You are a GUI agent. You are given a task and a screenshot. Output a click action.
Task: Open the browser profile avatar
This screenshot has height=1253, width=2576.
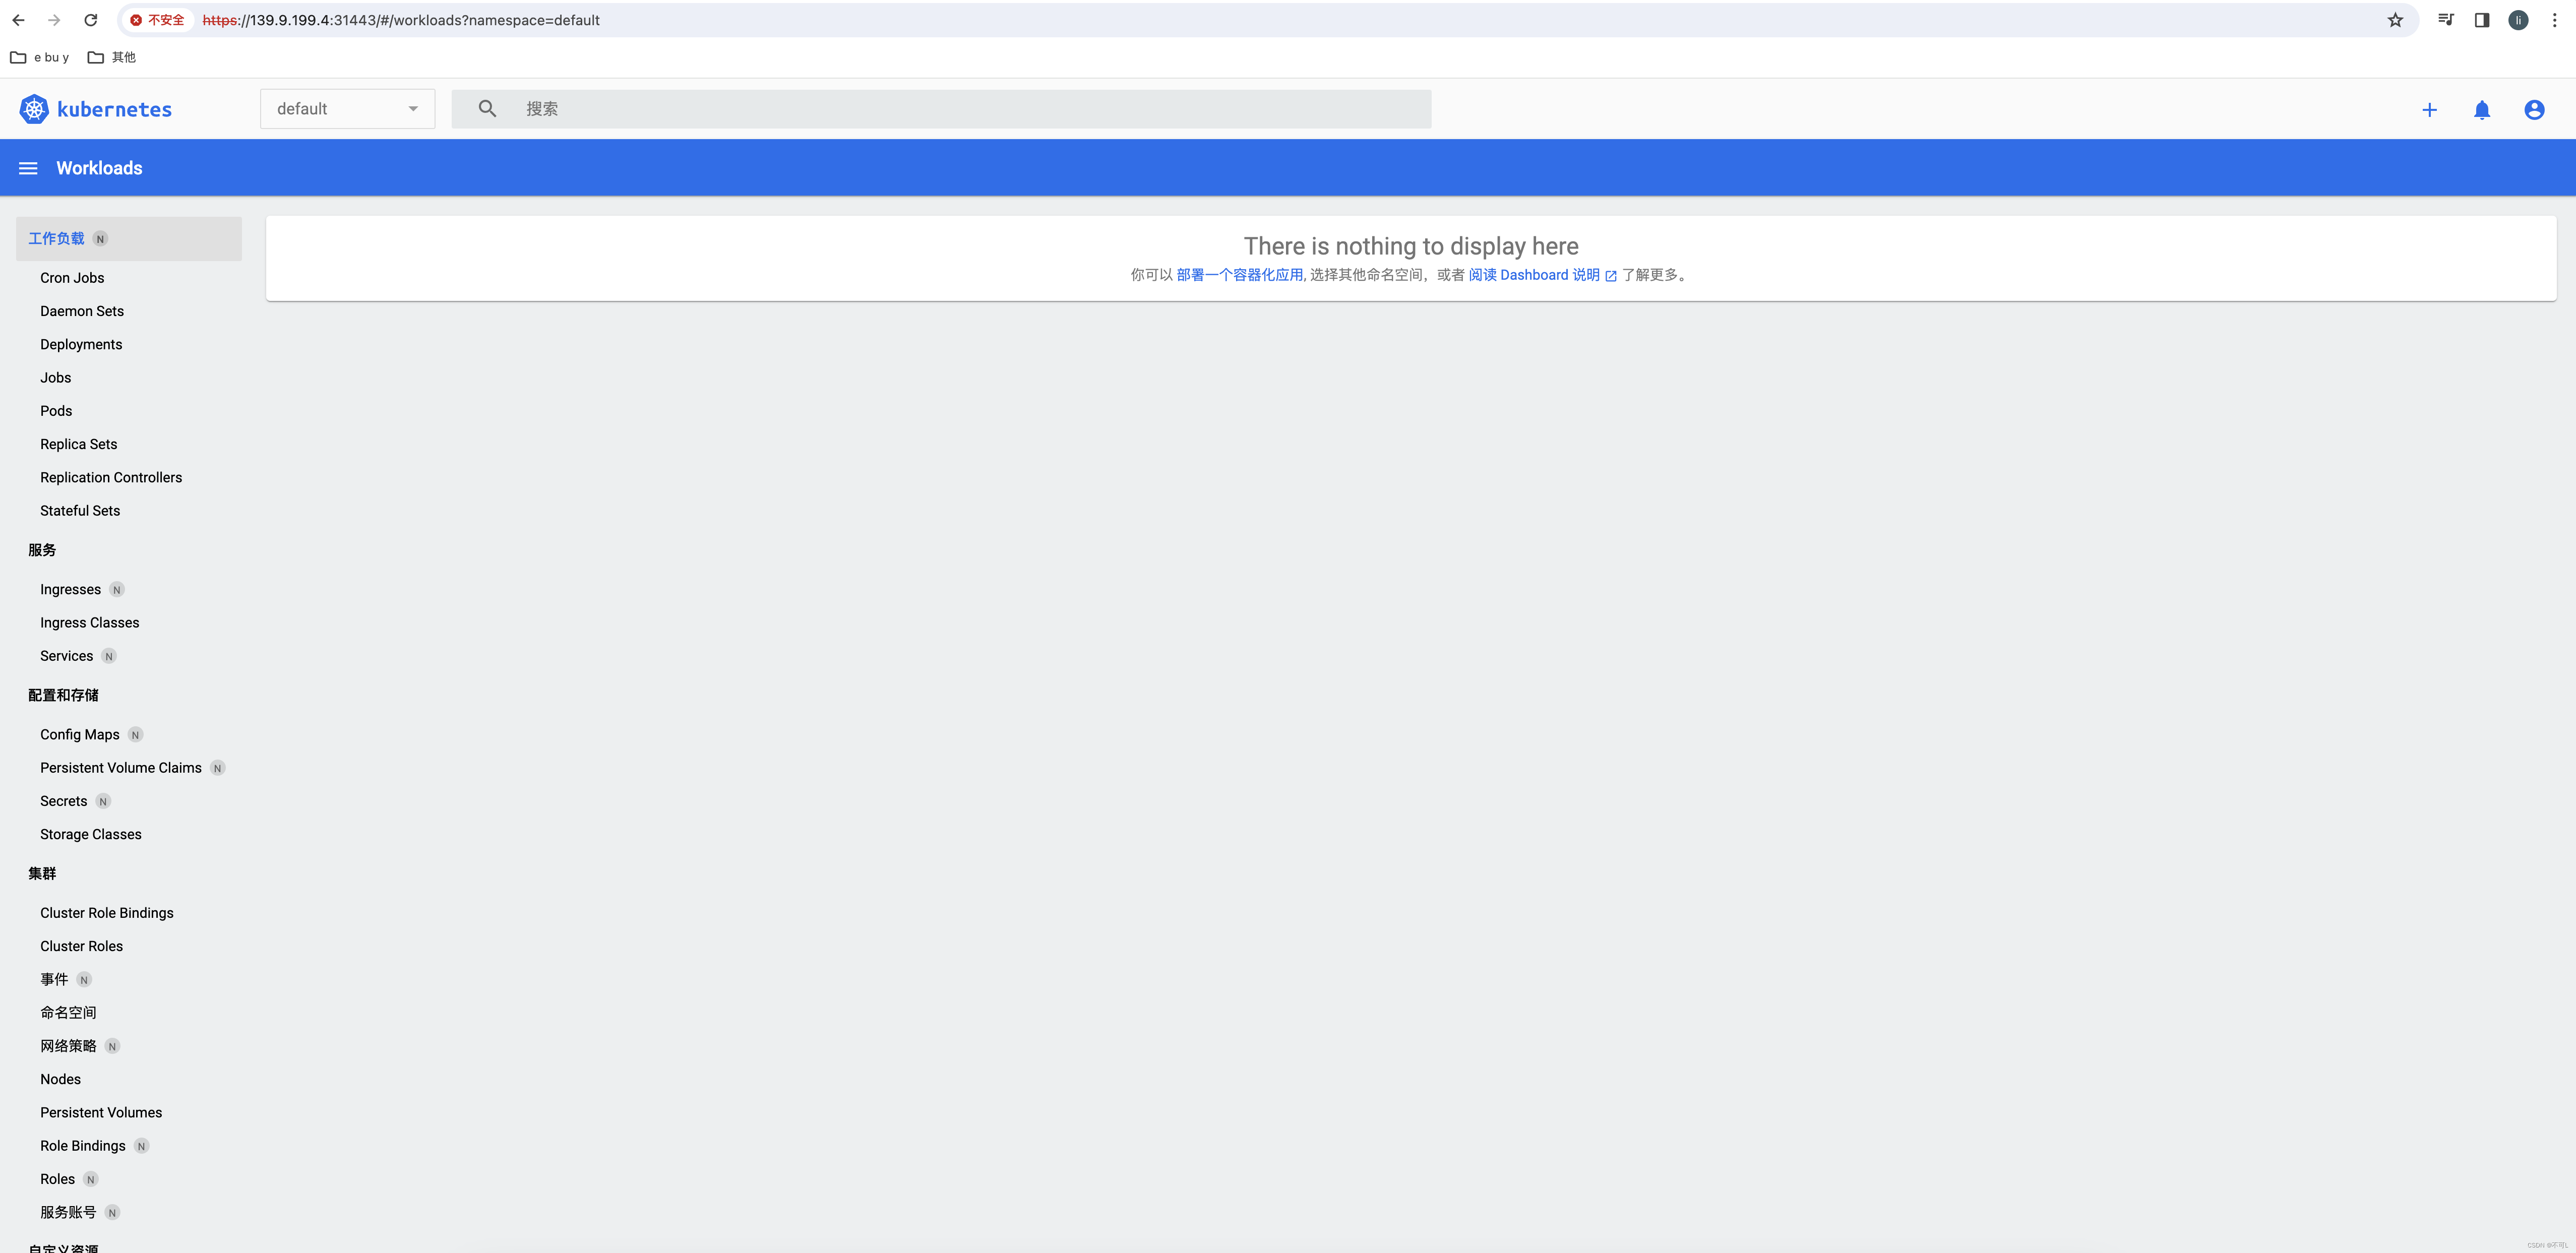pyautogui.click(x=2518, y=20)
